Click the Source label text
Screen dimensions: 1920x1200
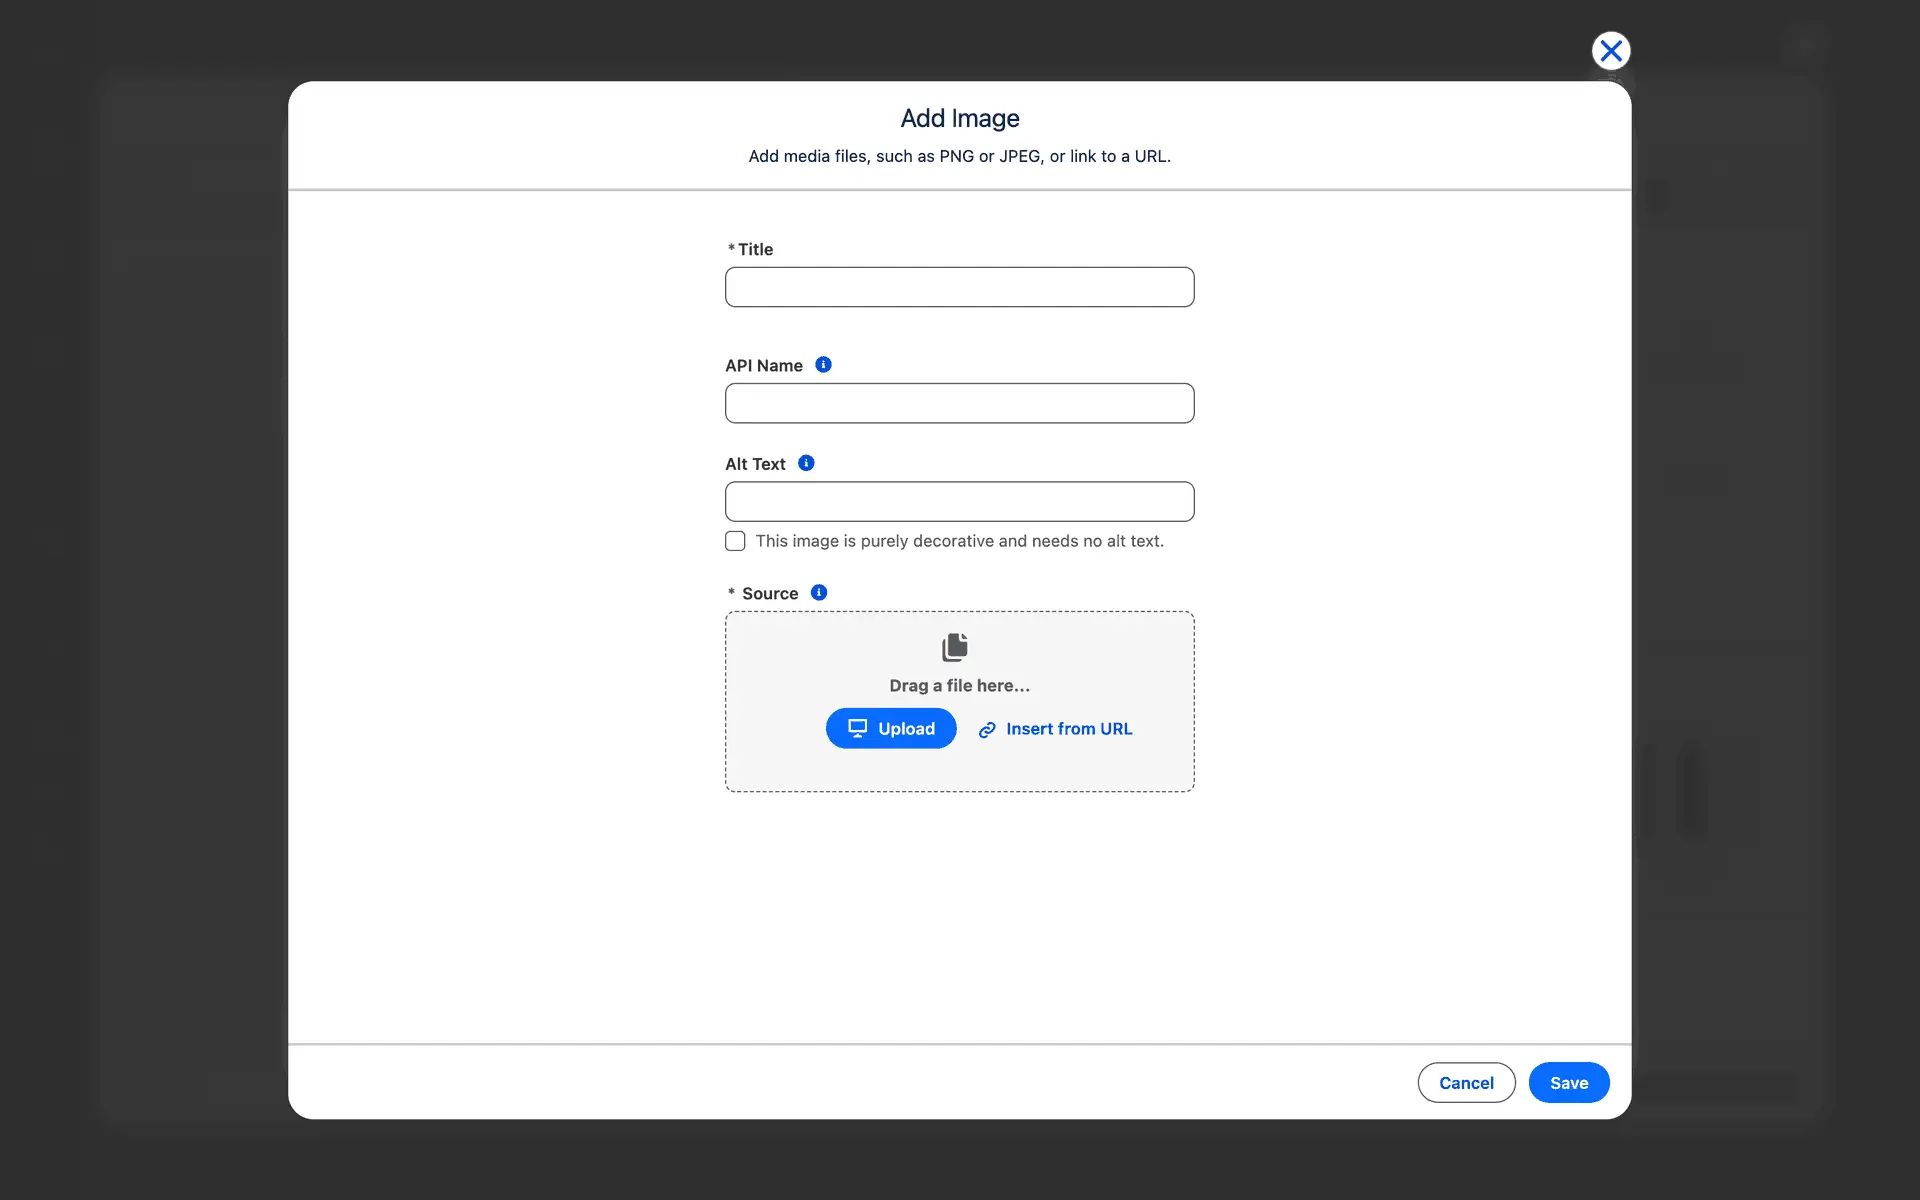click(x=769, y=594)
